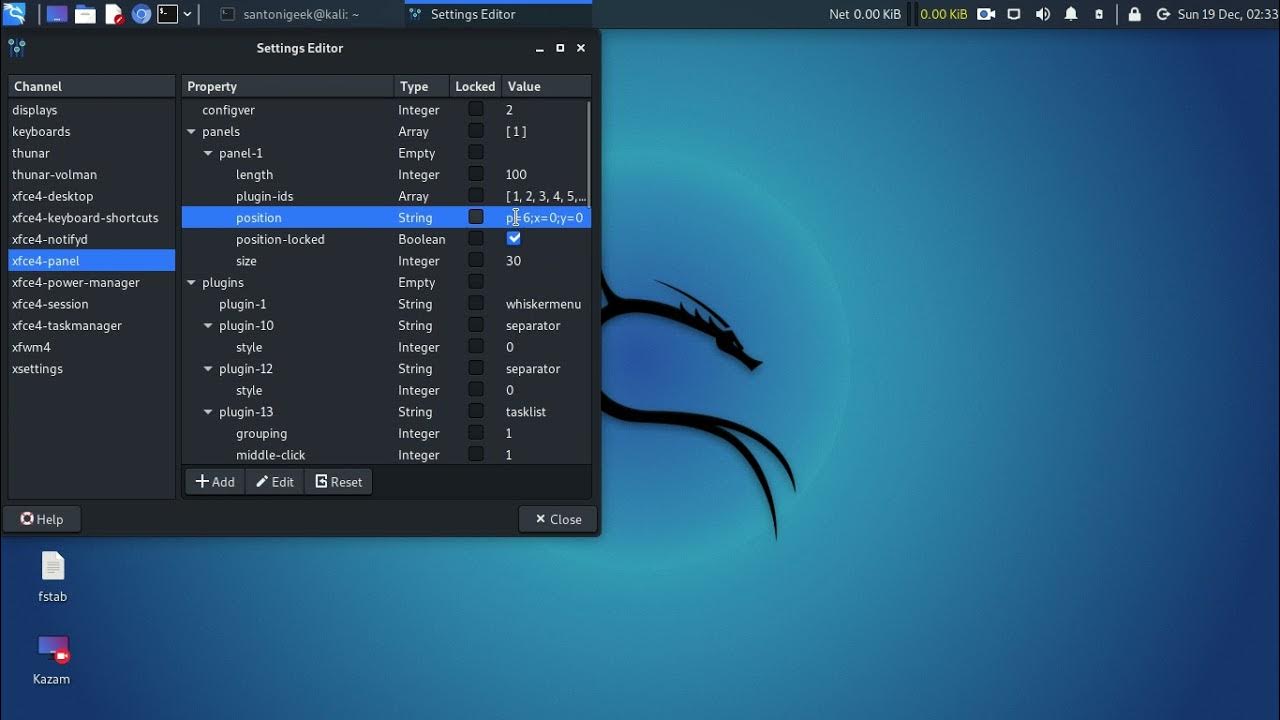Select the xfce4-session channel
The image size is (1280, 720).
[92, 304]
